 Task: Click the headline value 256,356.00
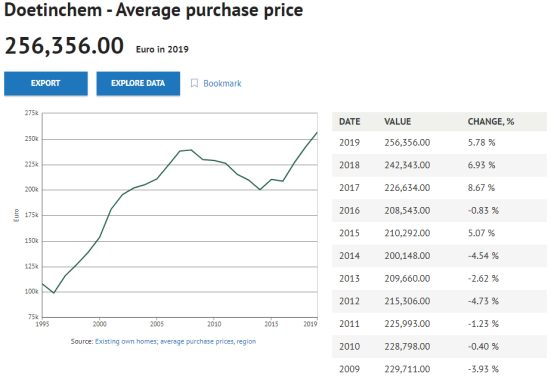point(64,46)
